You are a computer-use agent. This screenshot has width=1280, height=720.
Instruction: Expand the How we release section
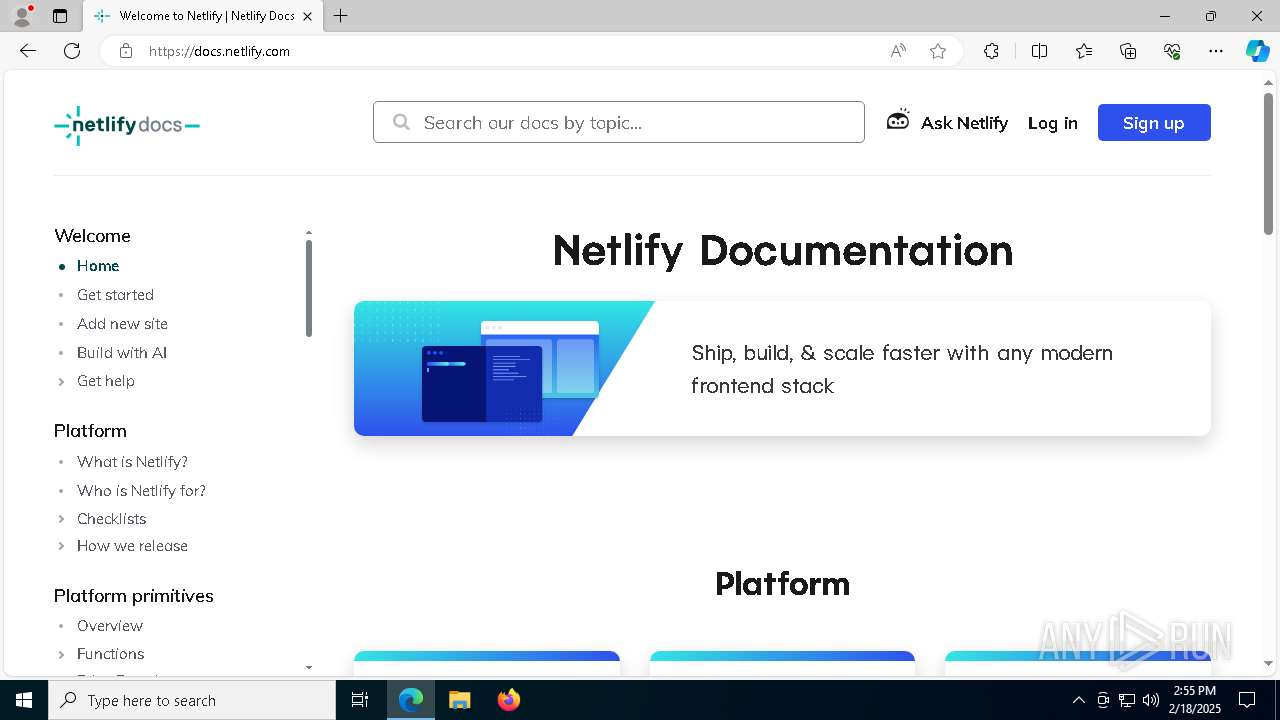62,546
